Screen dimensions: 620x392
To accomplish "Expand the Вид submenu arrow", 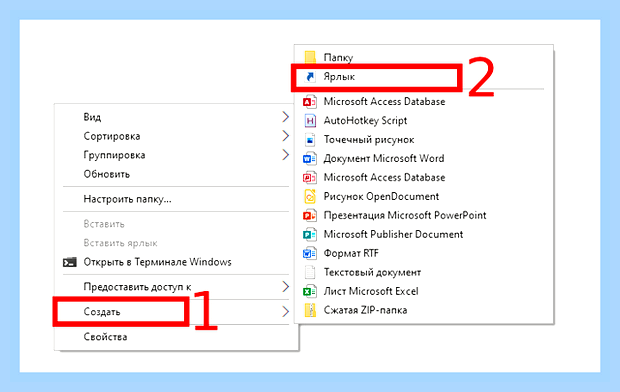I will tap(285, 117).
